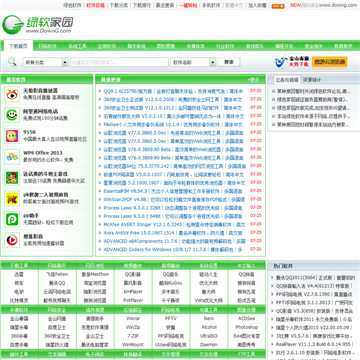The image size is (360, 360).
Task: Click arrow bullet beside QQ9.1.6 entry
Action: [100, 91]
